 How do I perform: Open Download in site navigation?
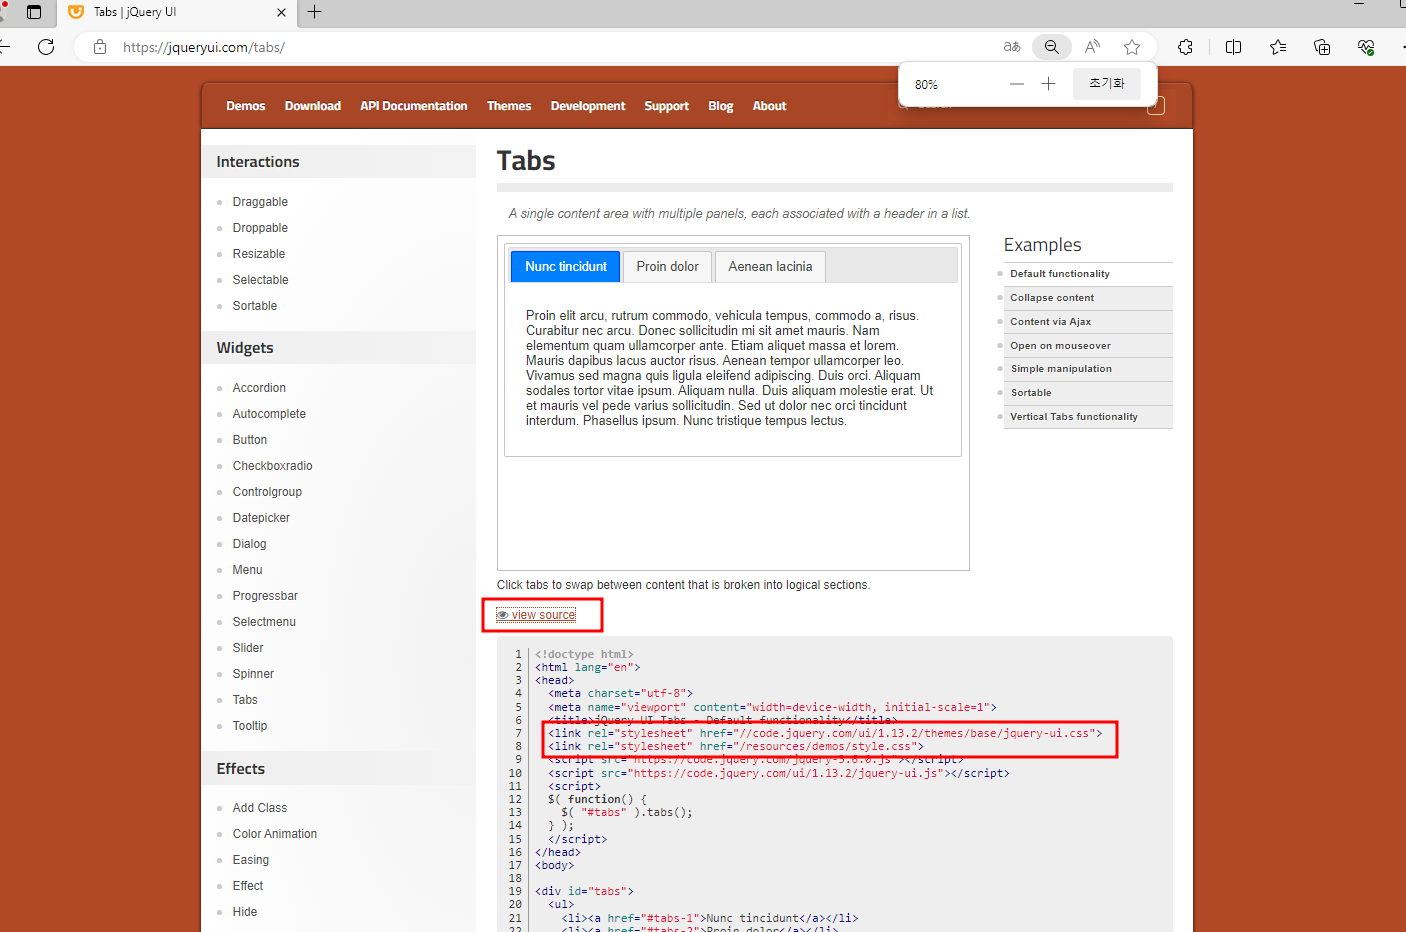[x=313, y=106]
